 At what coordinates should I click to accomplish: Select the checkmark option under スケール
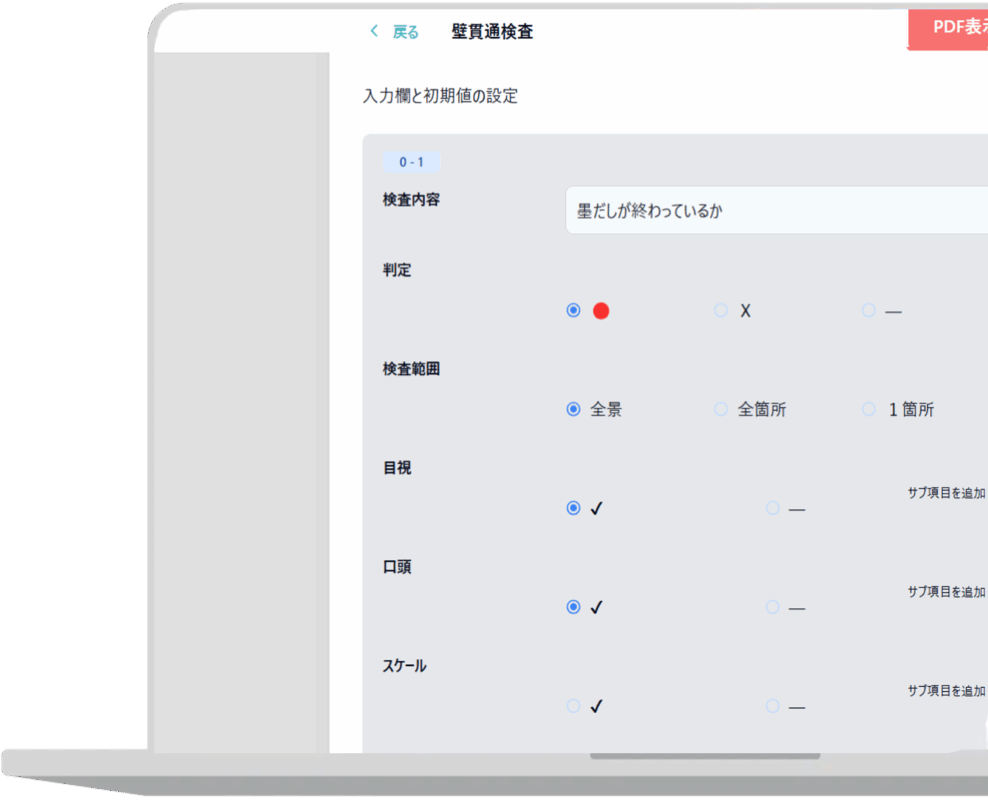coord(573,706)
